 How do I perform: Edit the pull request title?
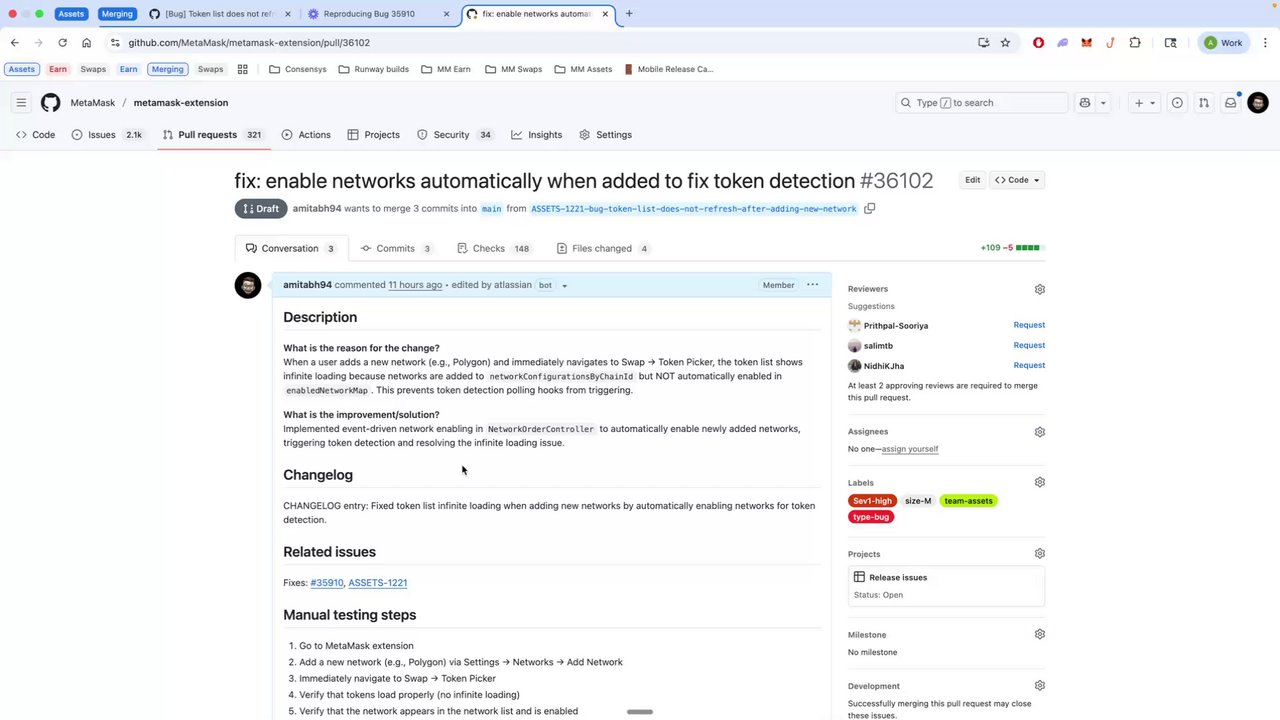click(x=972, y=180)
